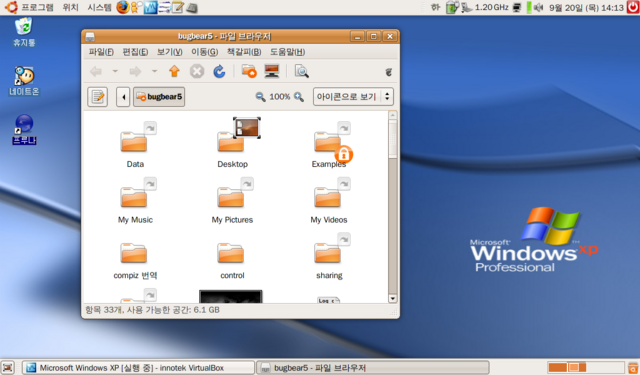Toggle the 한 input method indicator
Screen dimensions: 640x375
tap(436, 7)
